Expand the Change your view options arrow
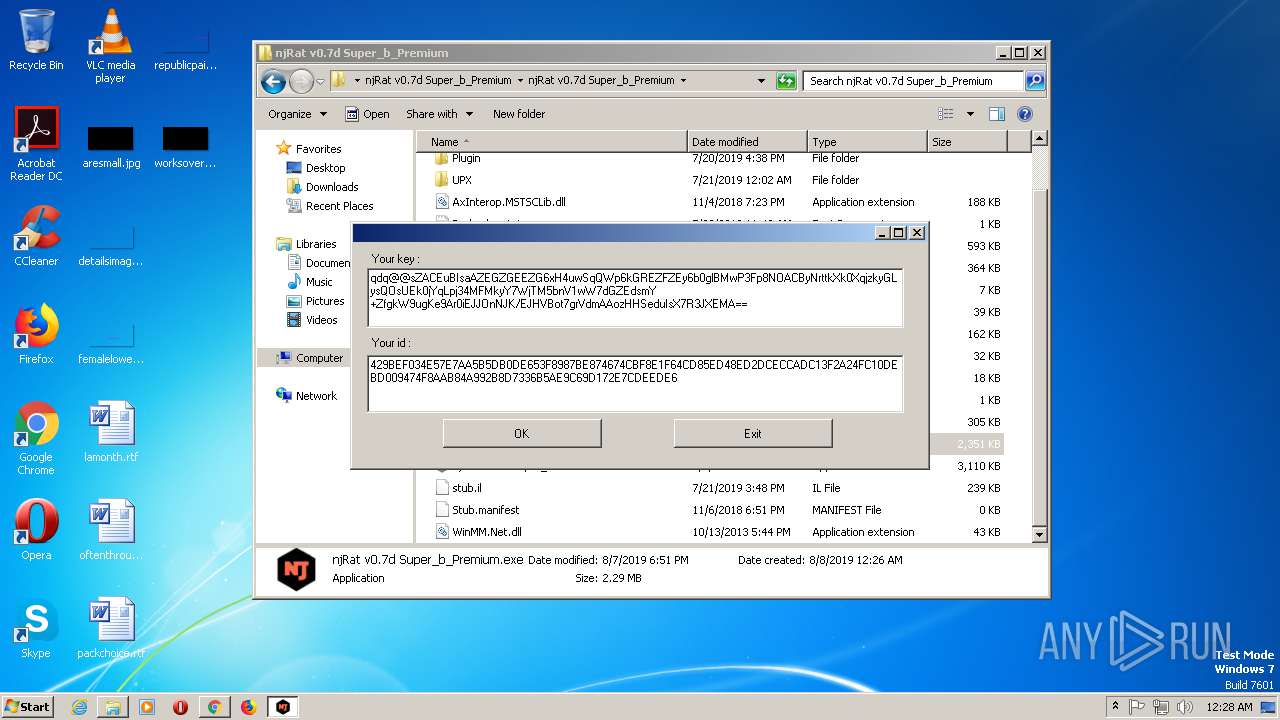1280x720 pixels. click(970, 114)
